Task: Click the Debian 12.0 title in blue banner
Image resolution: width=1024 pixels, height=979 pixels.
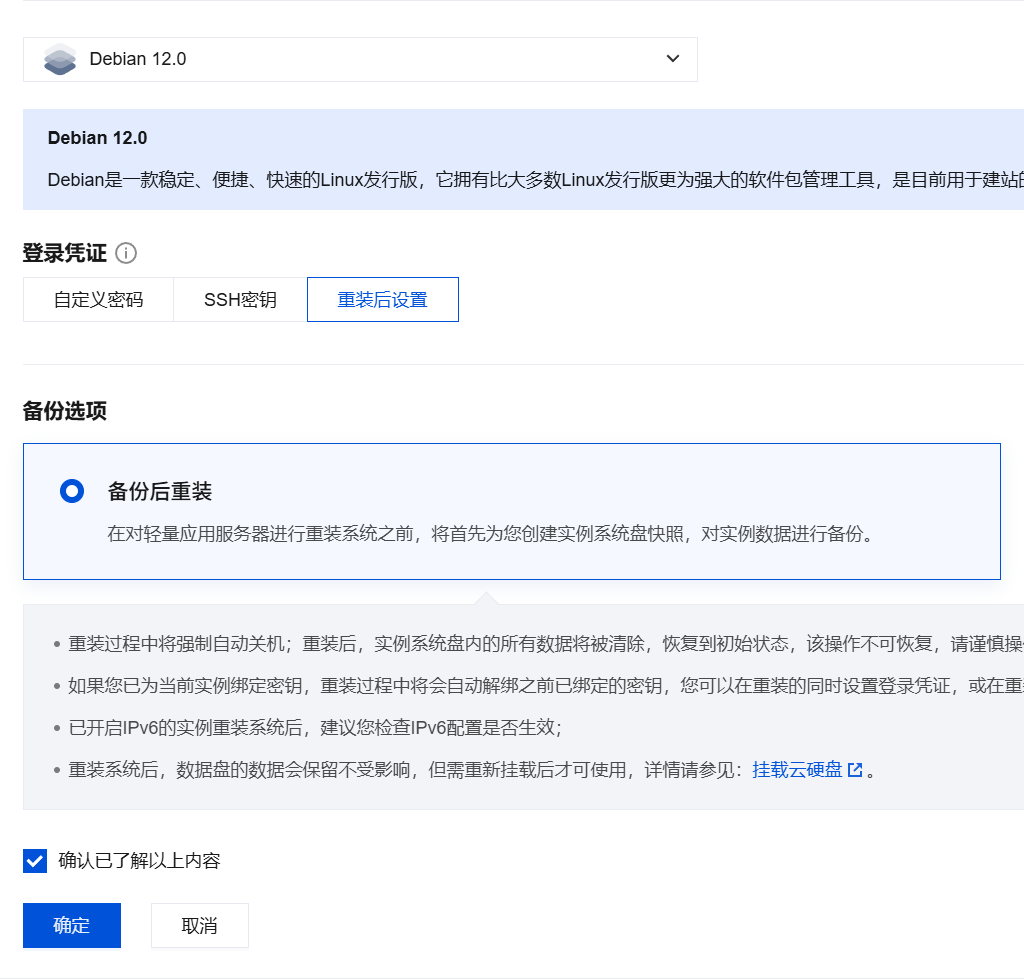Action: 97,138
